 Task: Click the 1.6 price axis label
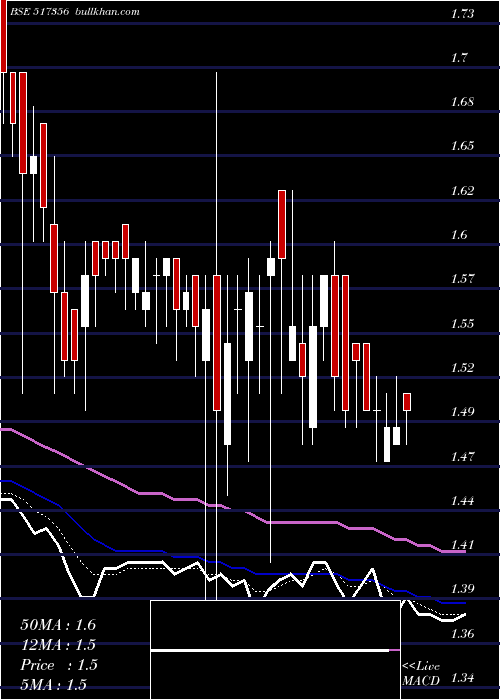click(x=459, y=235)
